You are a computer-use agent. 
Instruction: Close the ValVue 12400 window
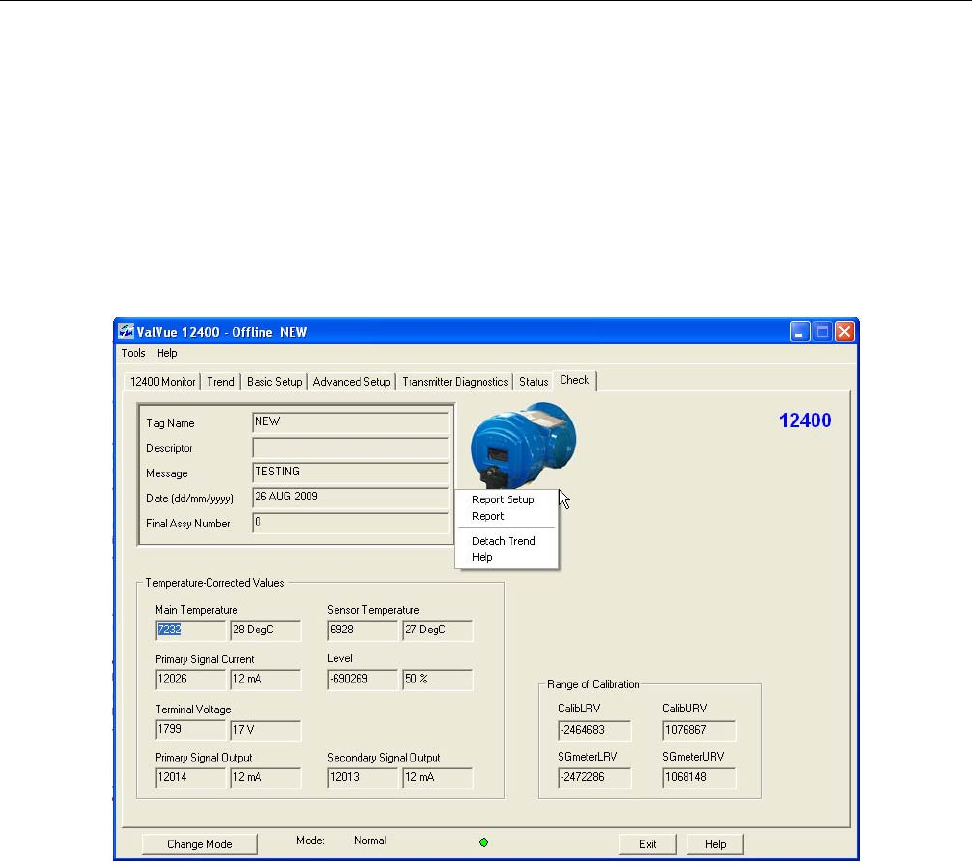click(844, 332)
